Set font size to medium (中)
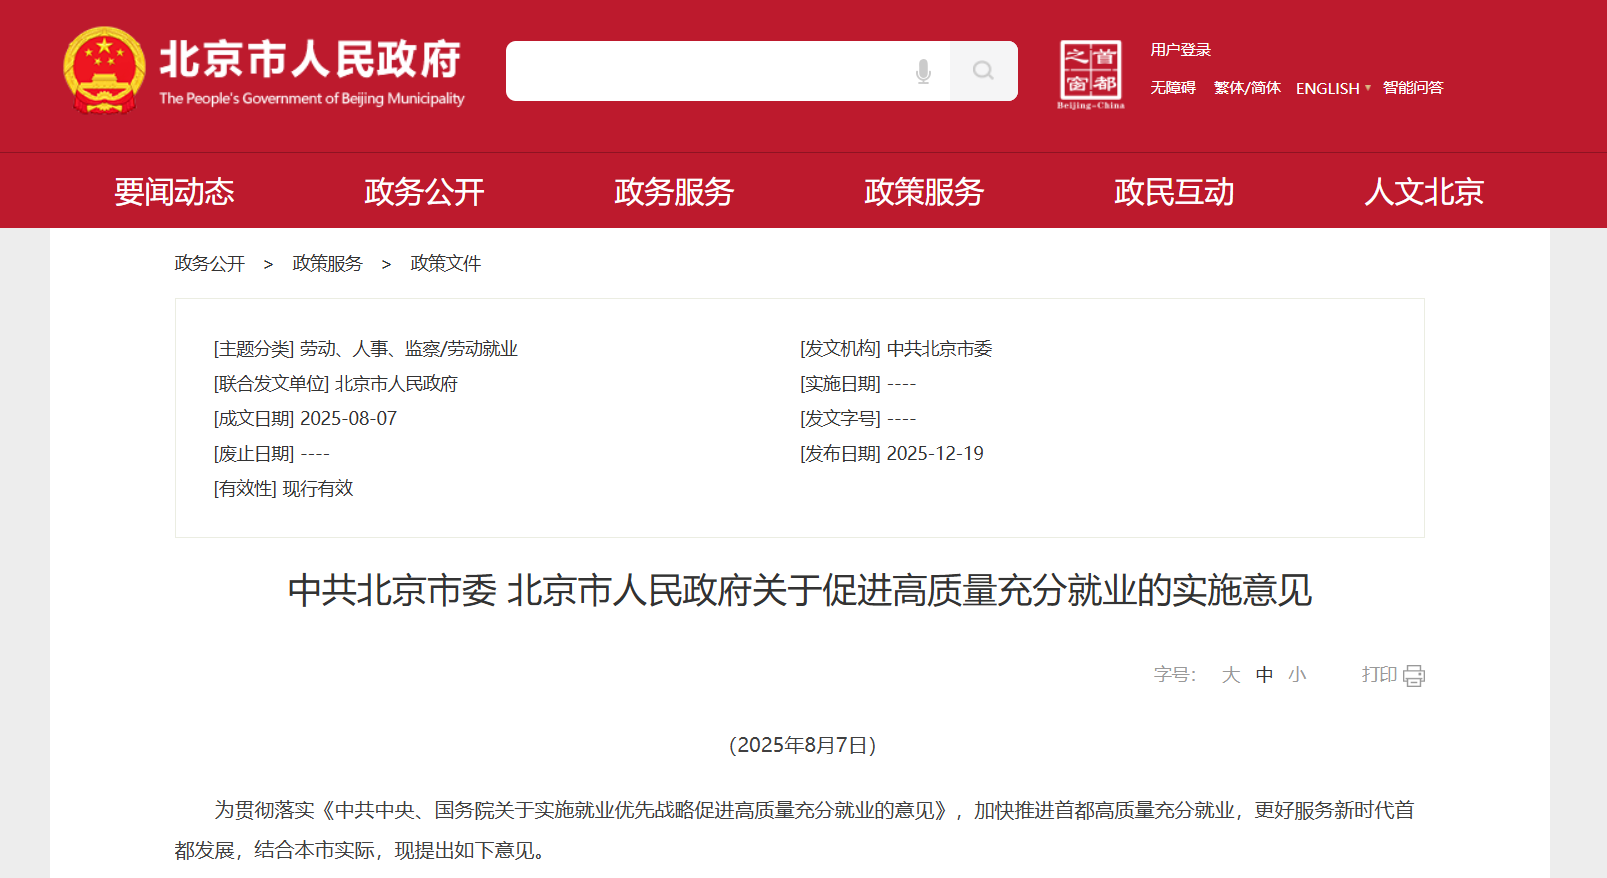This screenshot has width=1607, height=878. (1264, 675)
